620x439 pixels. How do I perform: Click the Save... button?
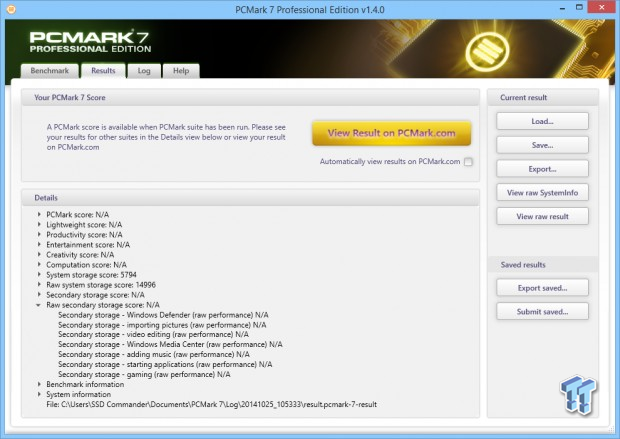[x=542, y=145]
